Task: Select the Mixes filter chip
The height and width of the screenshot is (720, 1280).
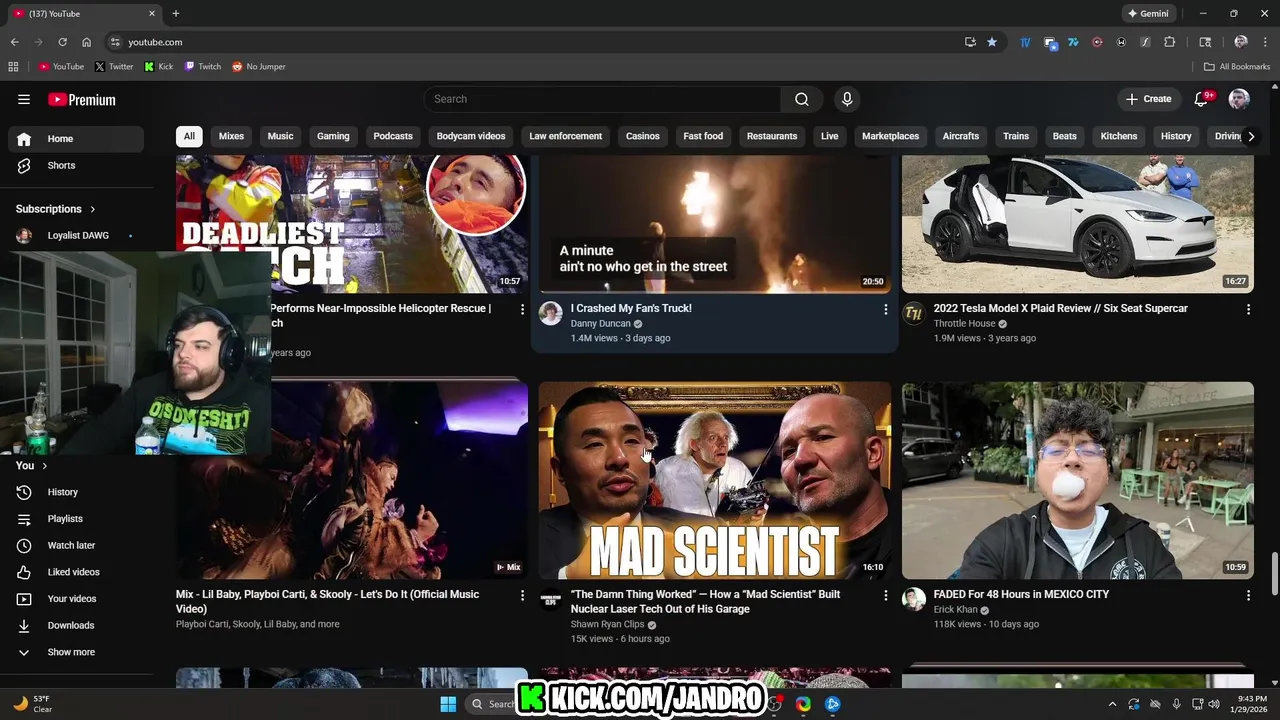Action: pos(231,136)
